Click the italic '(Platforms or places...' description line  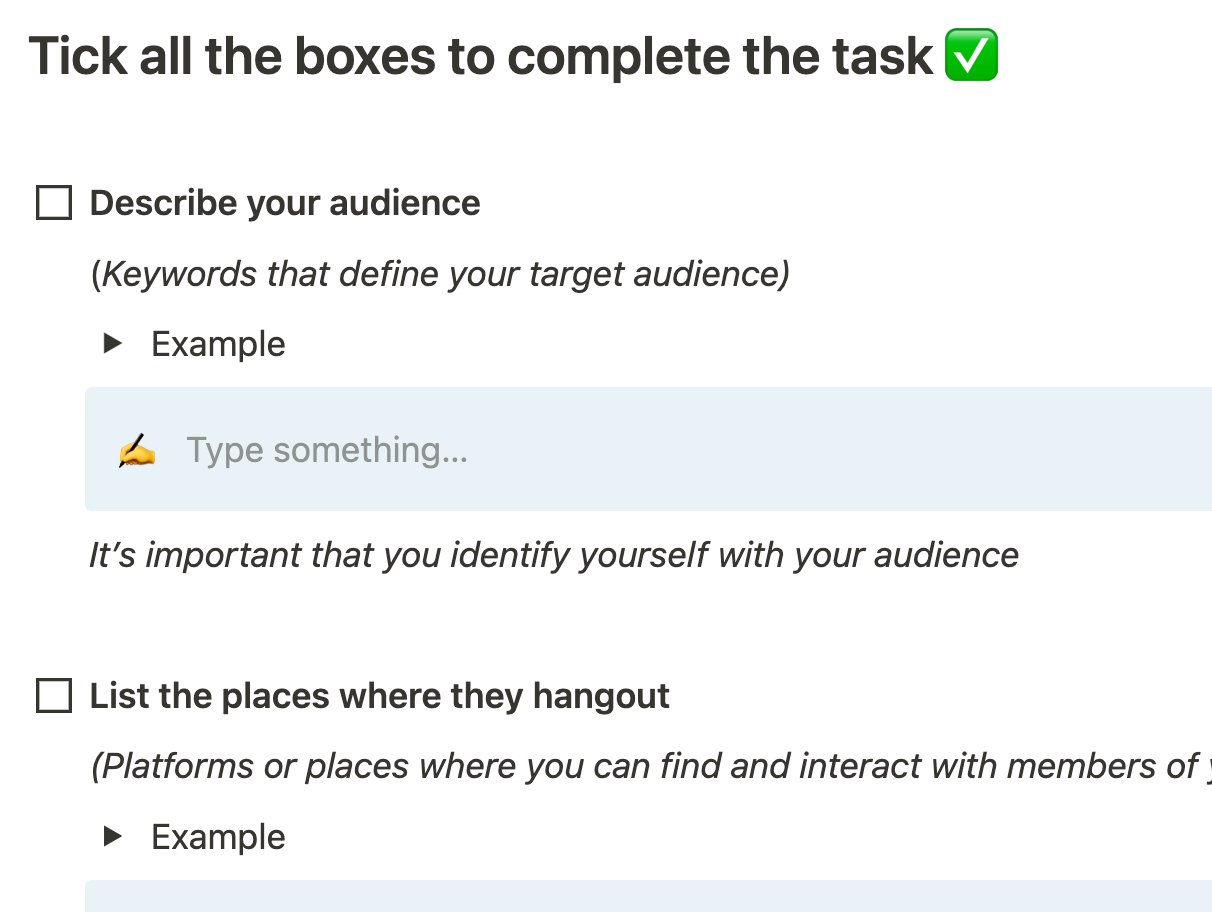(x=640, y=766)
